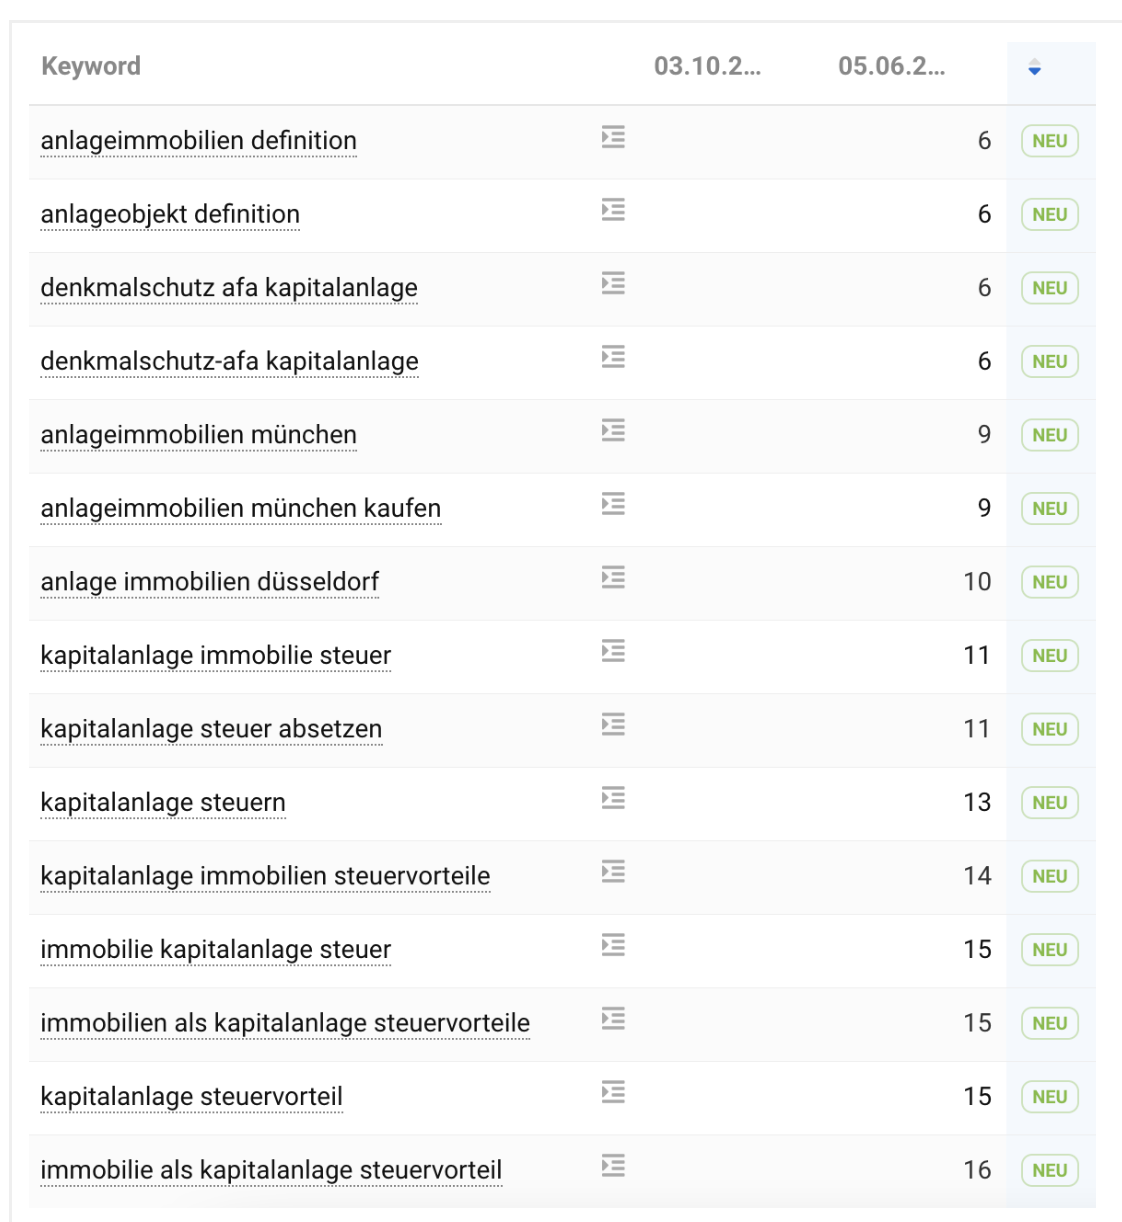Open keyword link kapitalanlage immobilie steuer
The image size is (1122, 1222).
click(x=215, y=656)
